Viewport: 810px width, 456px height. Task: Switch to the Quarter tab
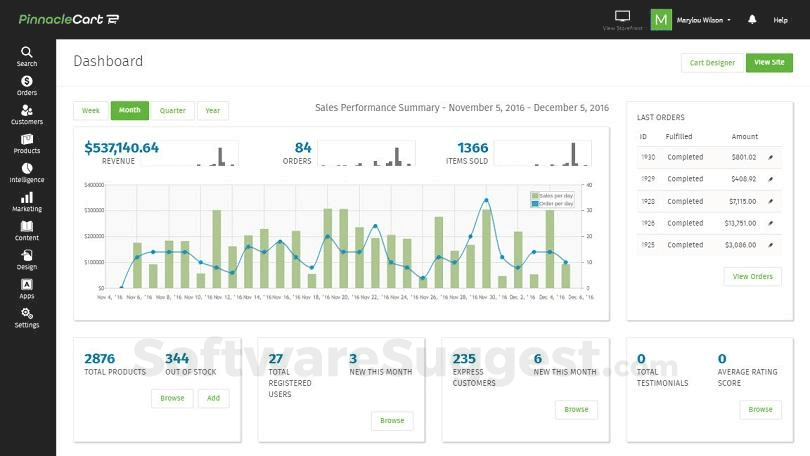tap(173, 111)
